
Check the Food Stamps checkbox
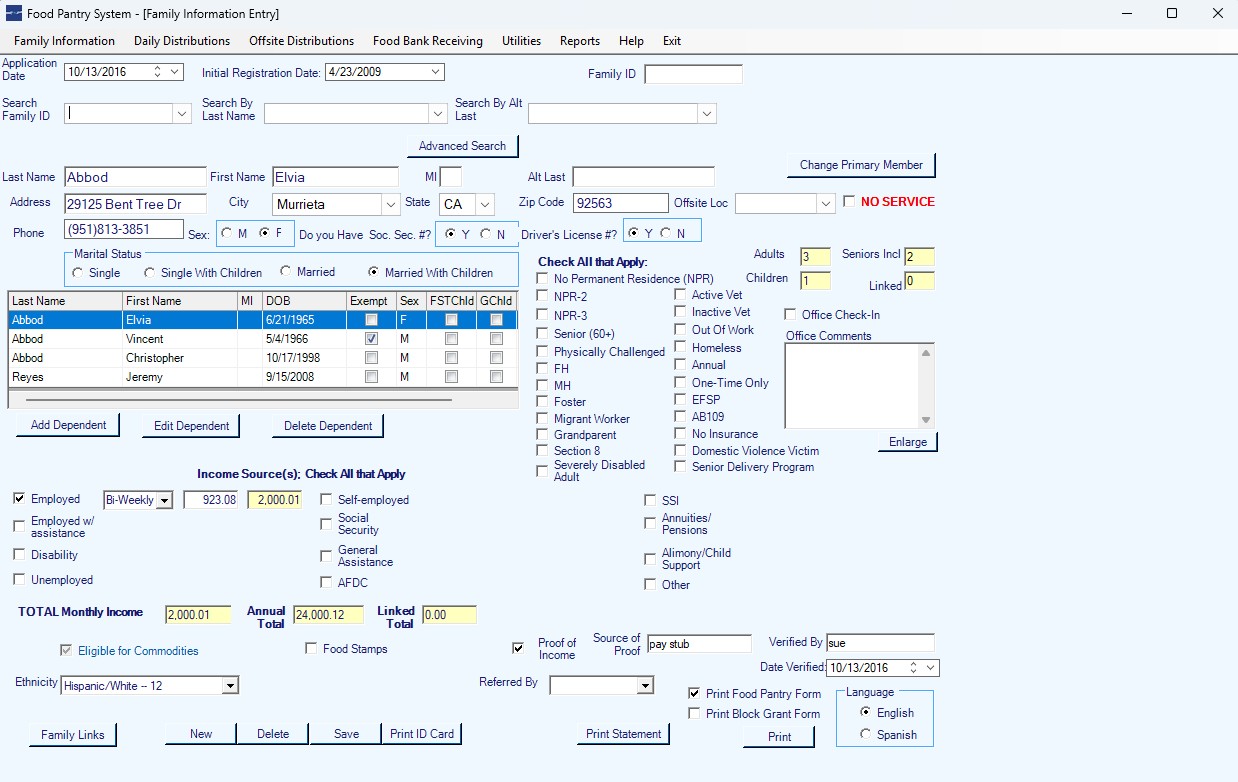point(311,649)
